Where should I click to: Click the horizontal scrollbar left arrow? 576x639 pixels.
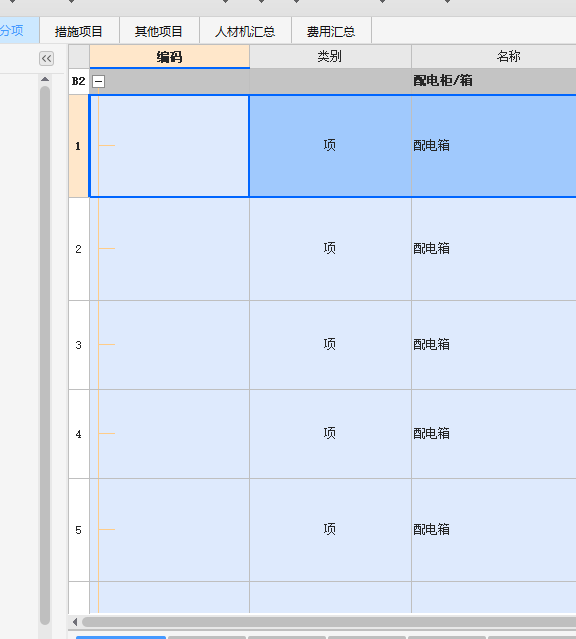(75, 622)
